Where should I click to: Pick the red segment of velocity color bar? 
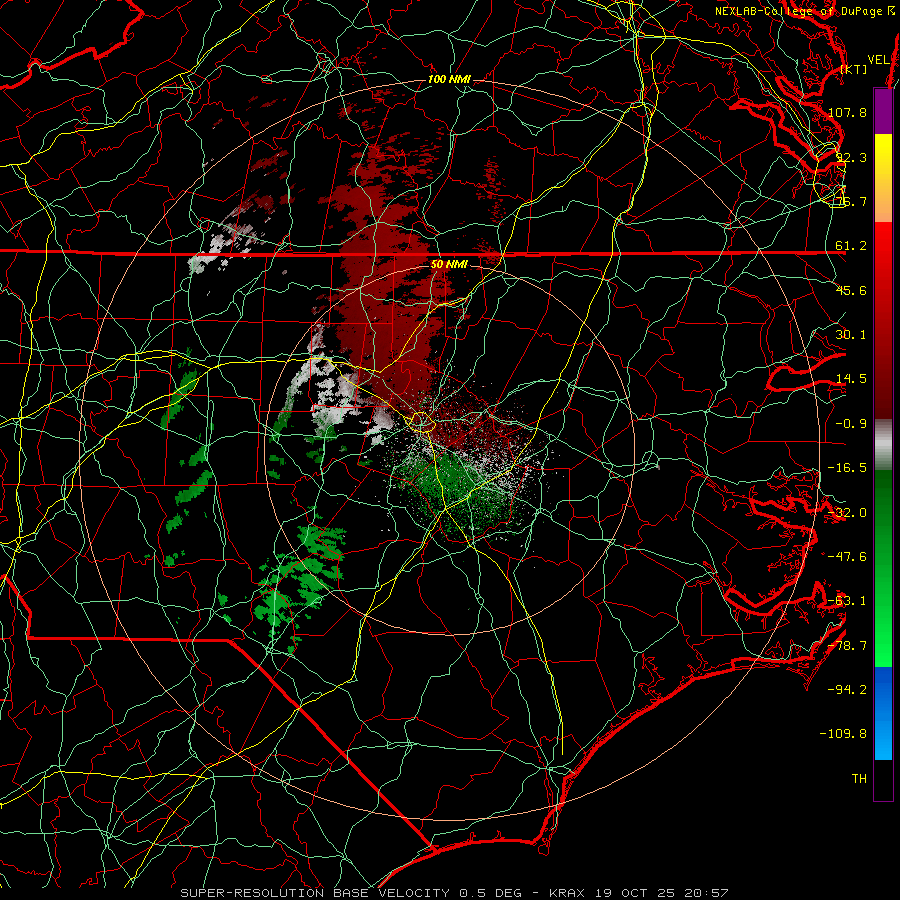(x=883, y=320)
